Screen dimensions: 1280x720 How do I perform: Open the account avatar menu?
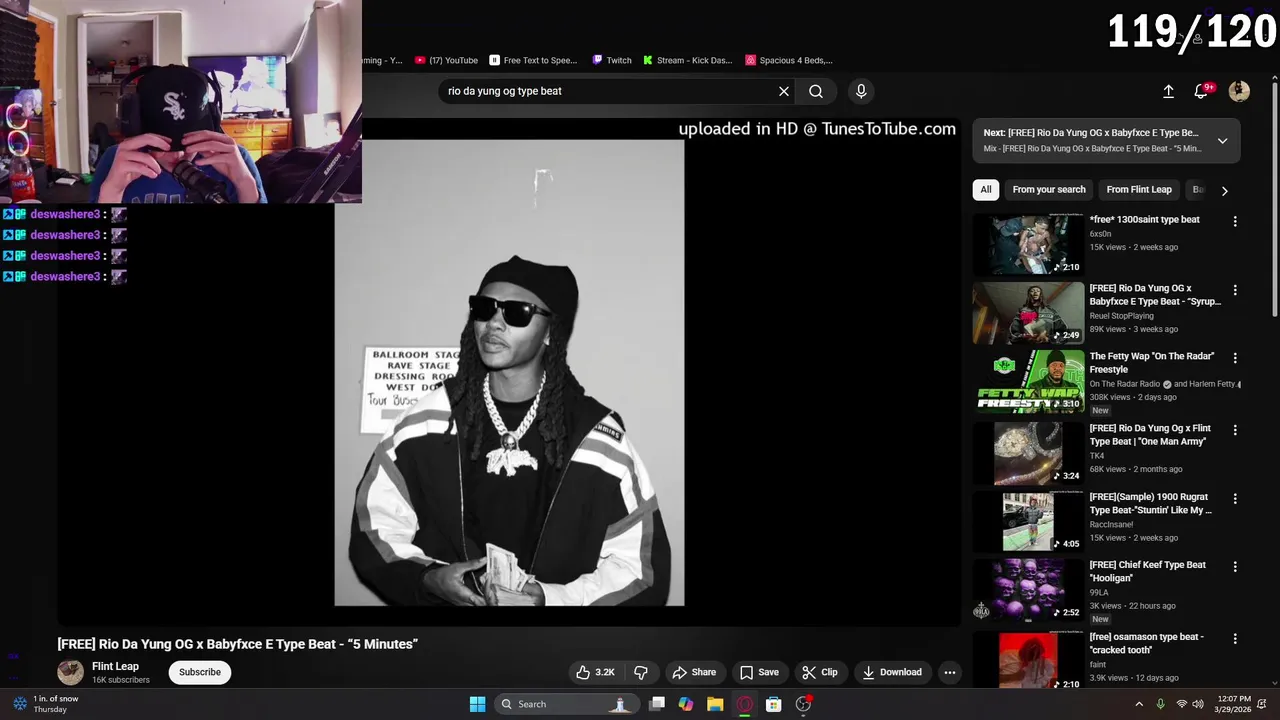[1239, 91]
